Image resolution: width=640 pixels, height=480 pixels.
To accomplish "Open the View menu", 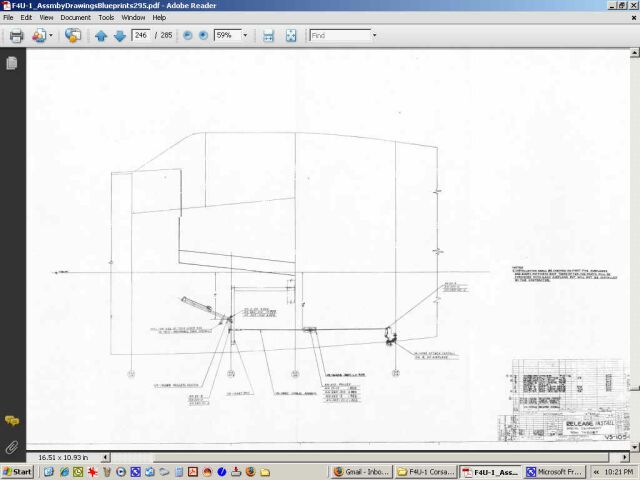I will tap(46, 18).
